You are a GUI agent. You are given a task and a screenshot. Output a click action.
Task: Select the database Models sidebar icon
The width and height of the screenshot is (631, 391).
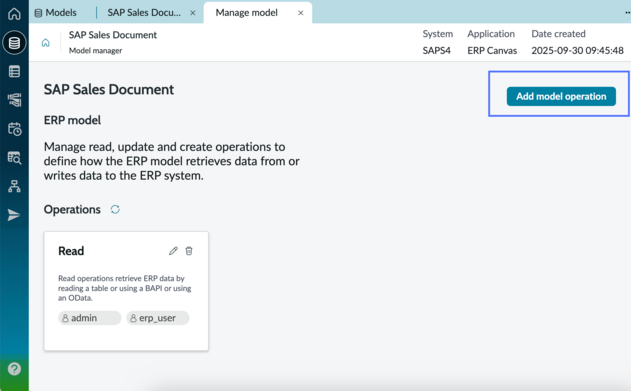[x=14, y=42]
